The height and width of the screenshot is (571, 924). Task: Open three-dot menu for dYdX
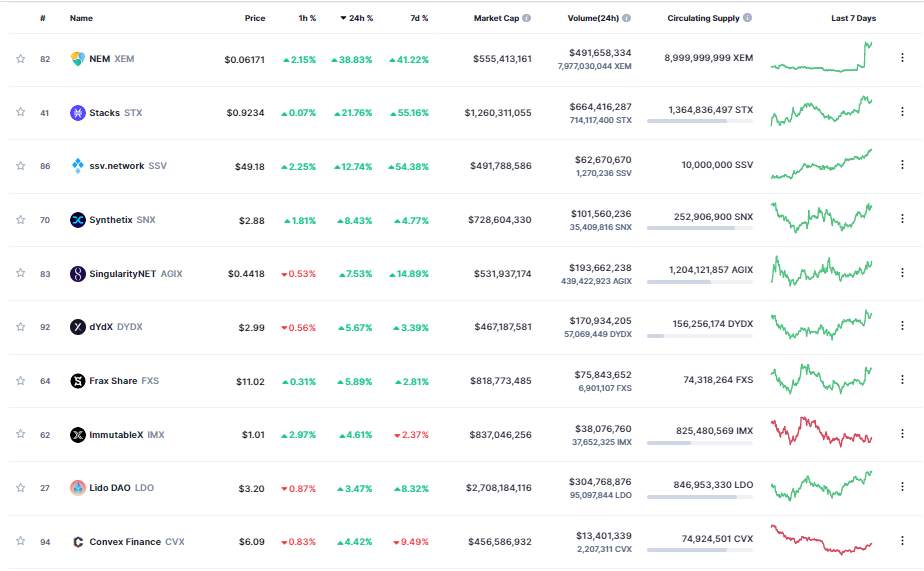pos(902,325)
